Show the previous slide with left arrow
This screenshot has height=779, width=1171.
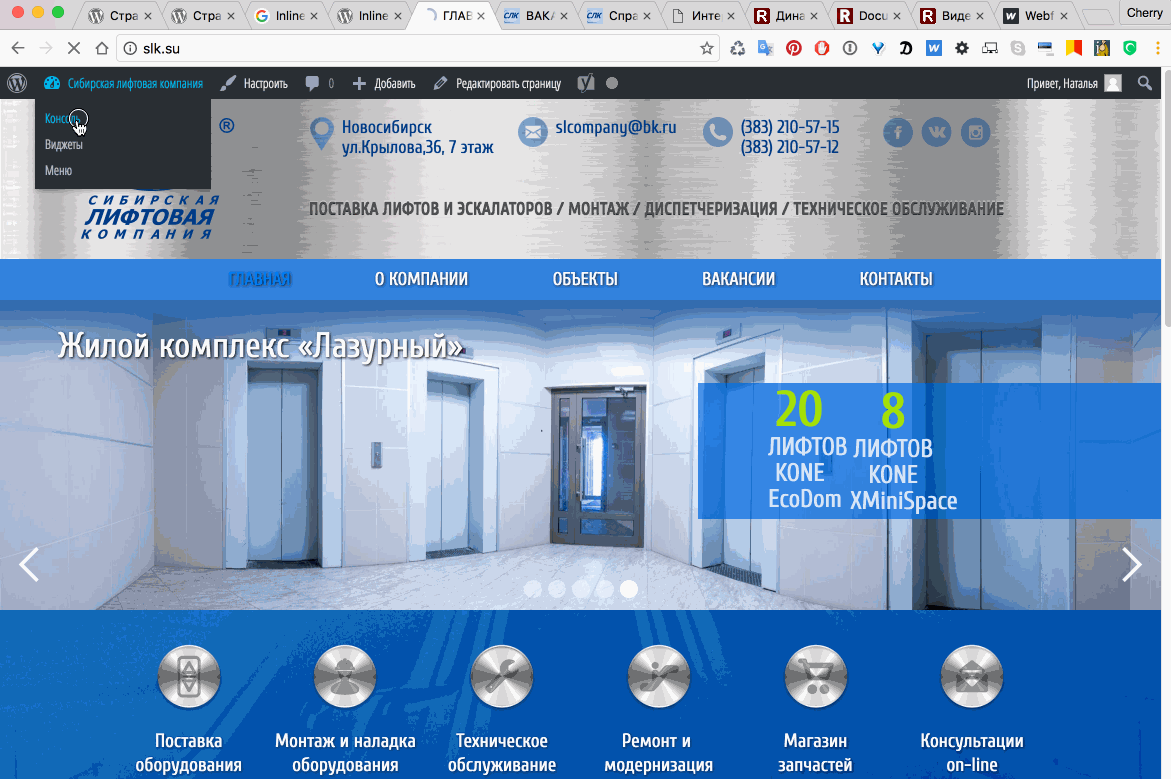coord(28,565)
